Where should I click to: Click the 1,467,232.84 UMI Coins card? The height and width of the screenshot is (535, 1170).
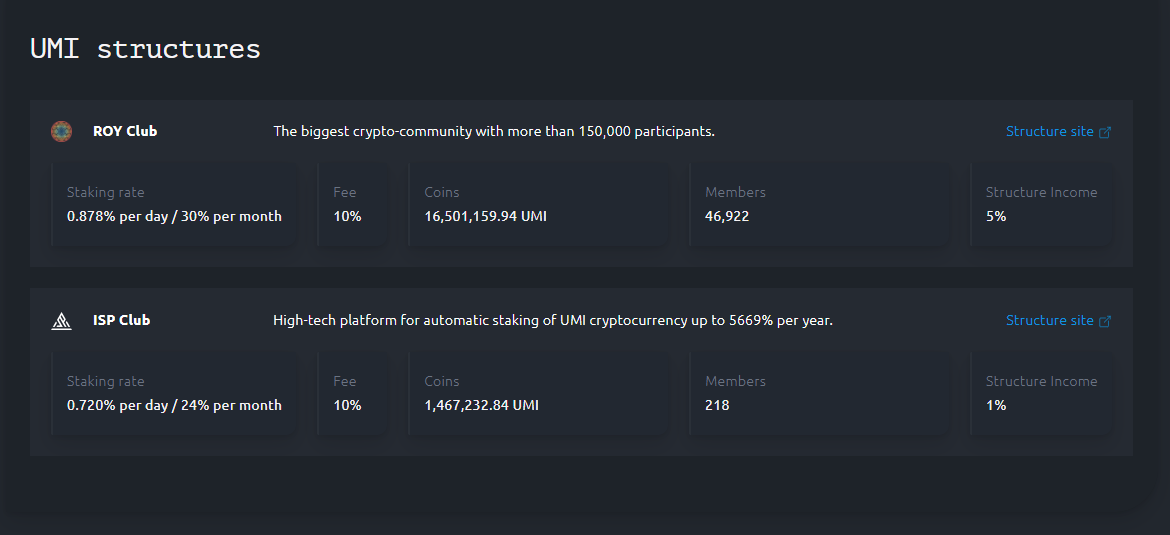pos(538,394)
